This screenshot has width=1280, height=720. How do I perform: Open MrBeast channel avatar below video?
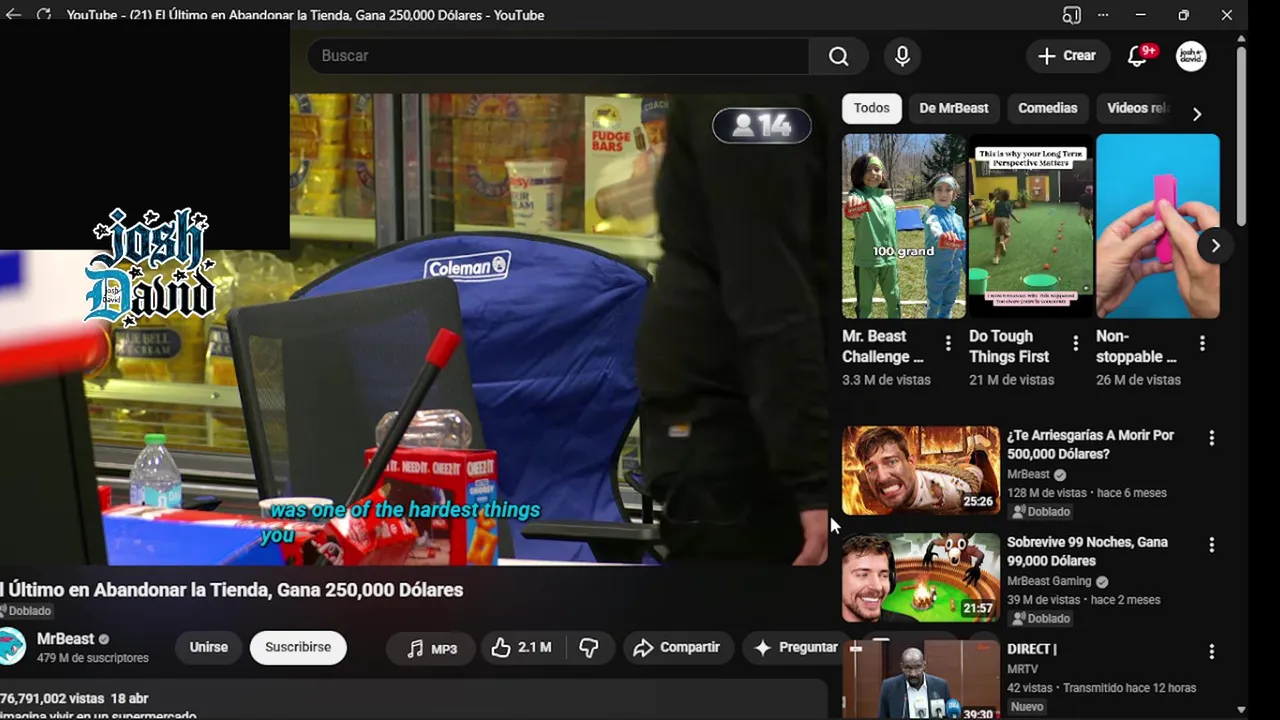tap(12, 647)
